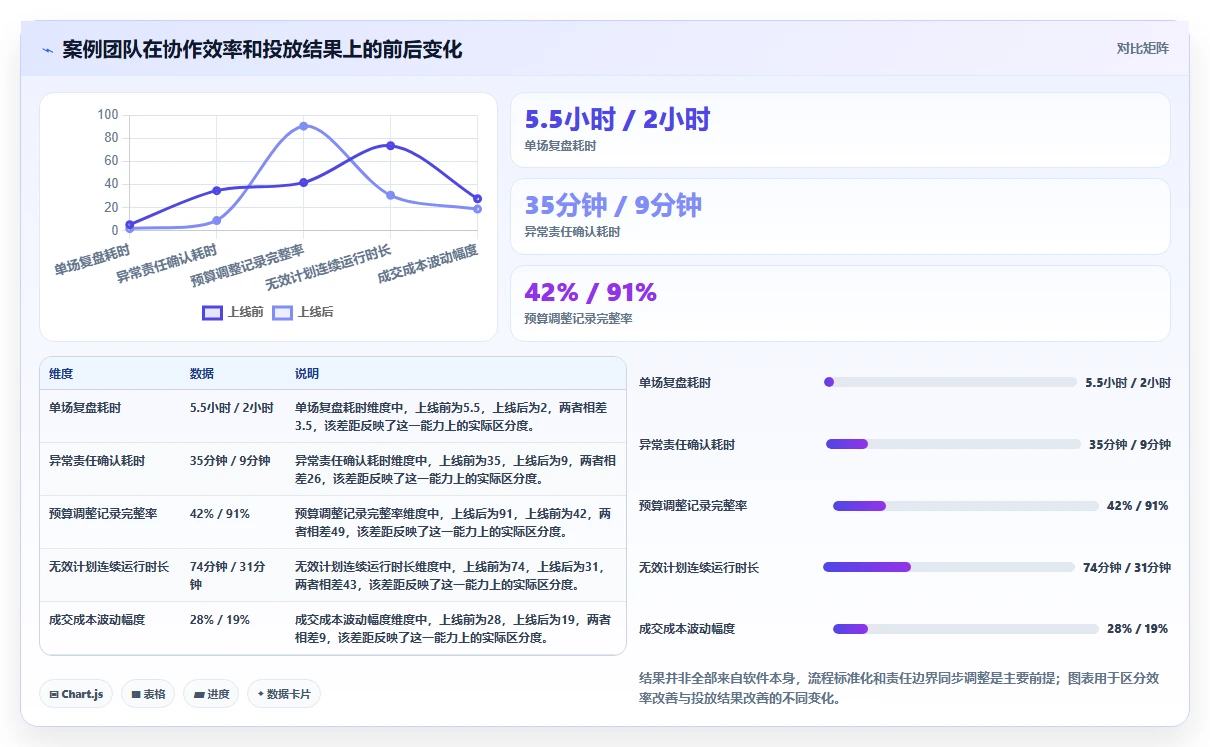Click the 上线前 legend color box
1210x747 pixels.
[212, 312]
